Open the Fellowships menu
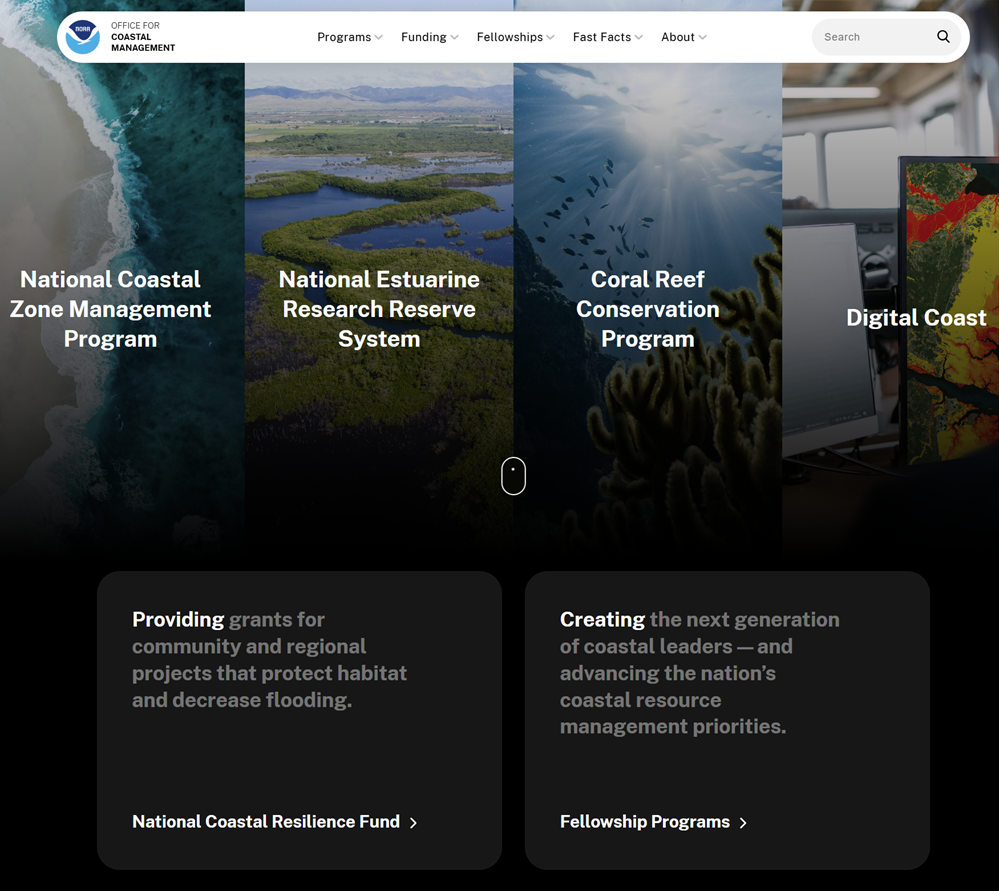 515,37
